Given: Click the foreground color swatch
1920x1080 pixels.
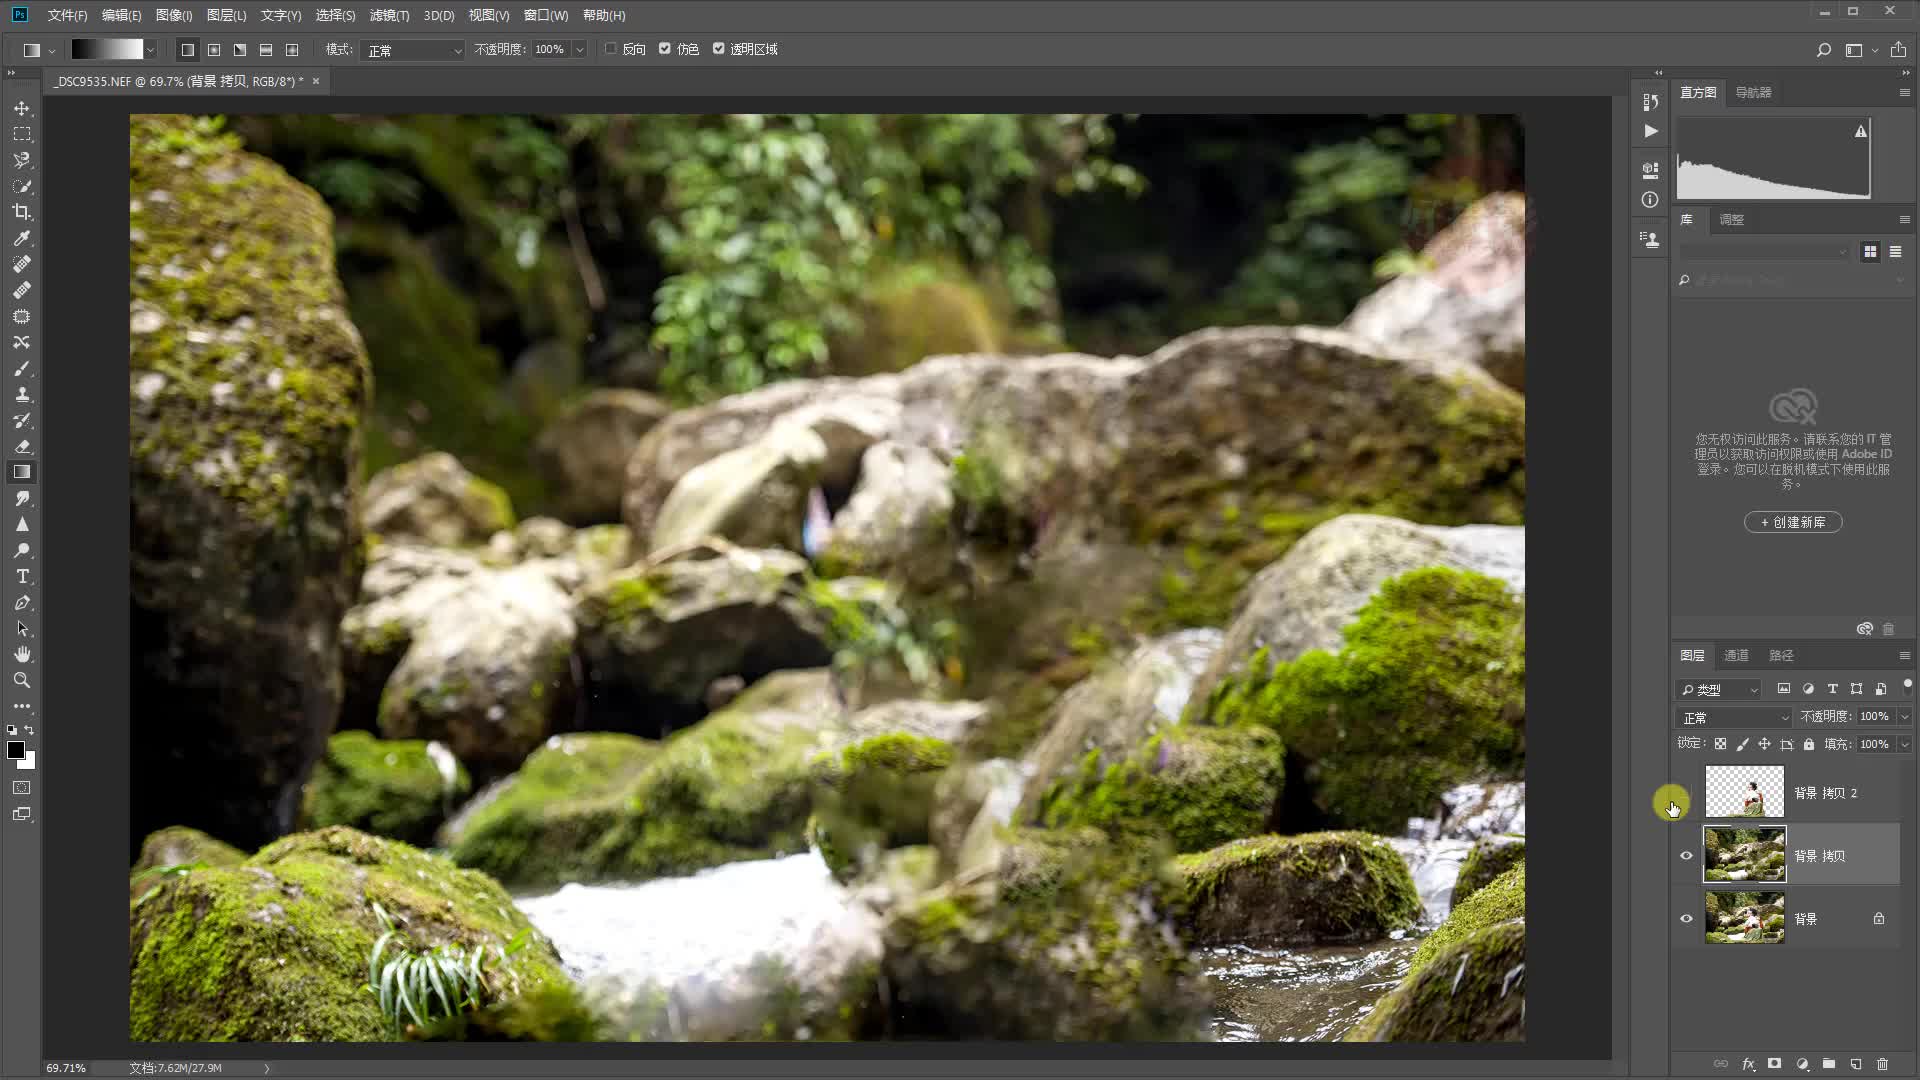Looking at the screenshot, I should click(15, 750).
